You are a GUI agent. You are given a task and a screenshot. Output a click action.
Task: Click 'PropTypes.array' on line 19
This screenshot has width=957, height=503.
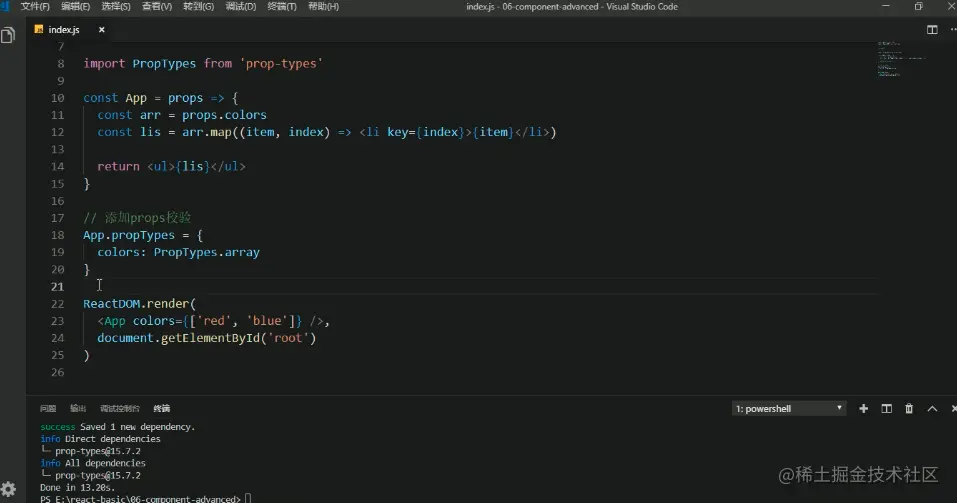[206, 252]
